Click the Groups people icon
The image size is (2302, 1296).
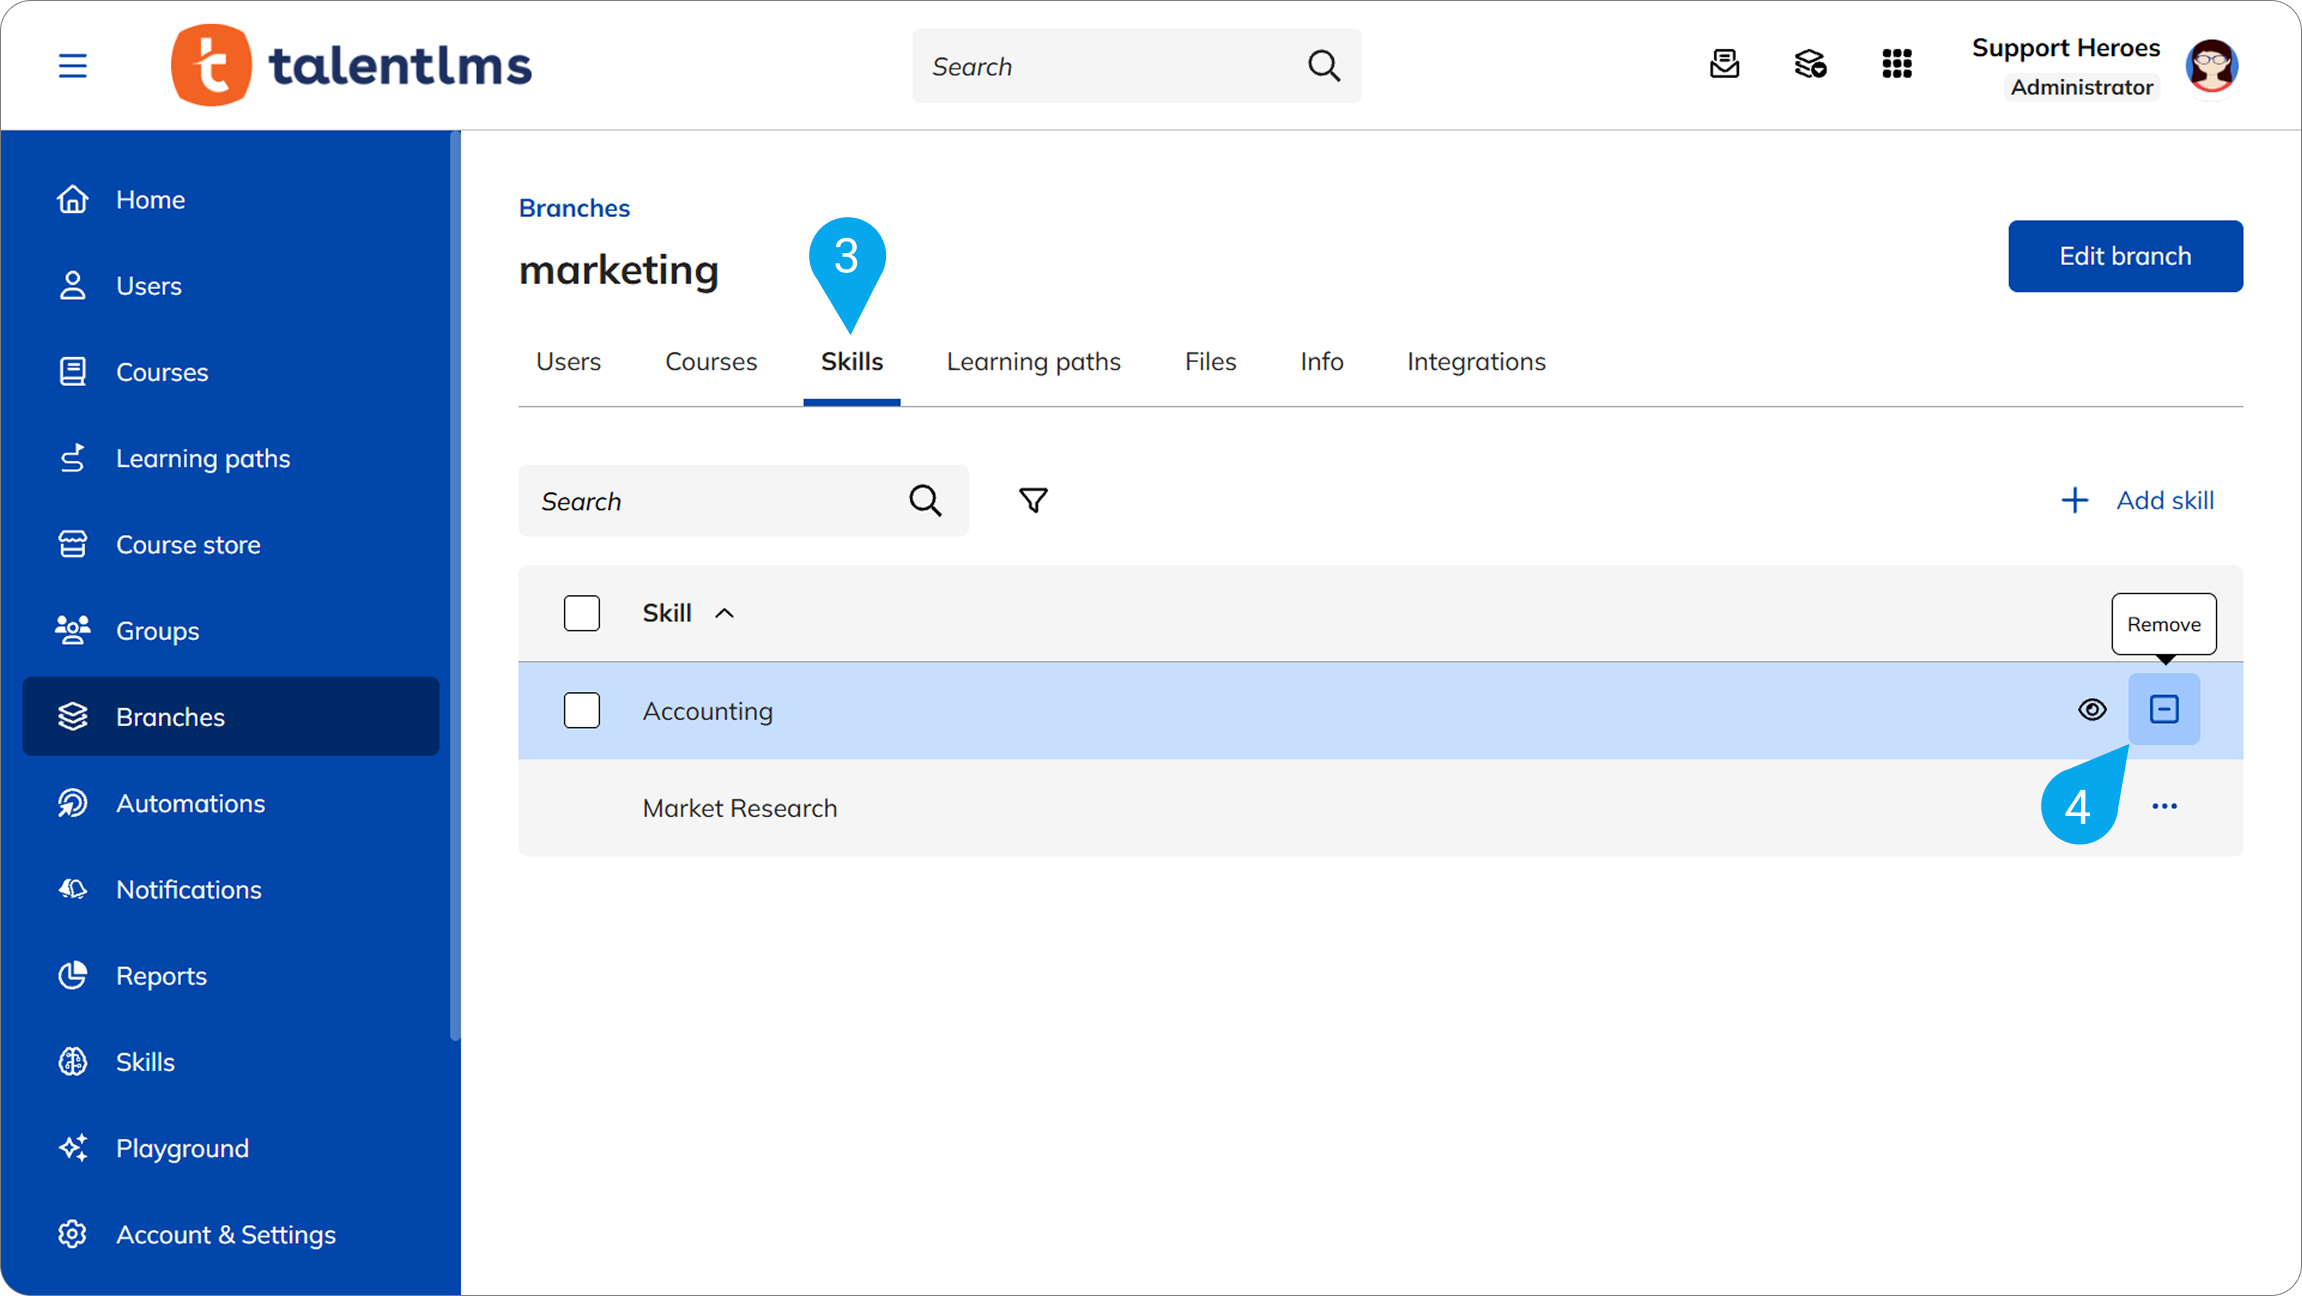[x=72, y=630]
